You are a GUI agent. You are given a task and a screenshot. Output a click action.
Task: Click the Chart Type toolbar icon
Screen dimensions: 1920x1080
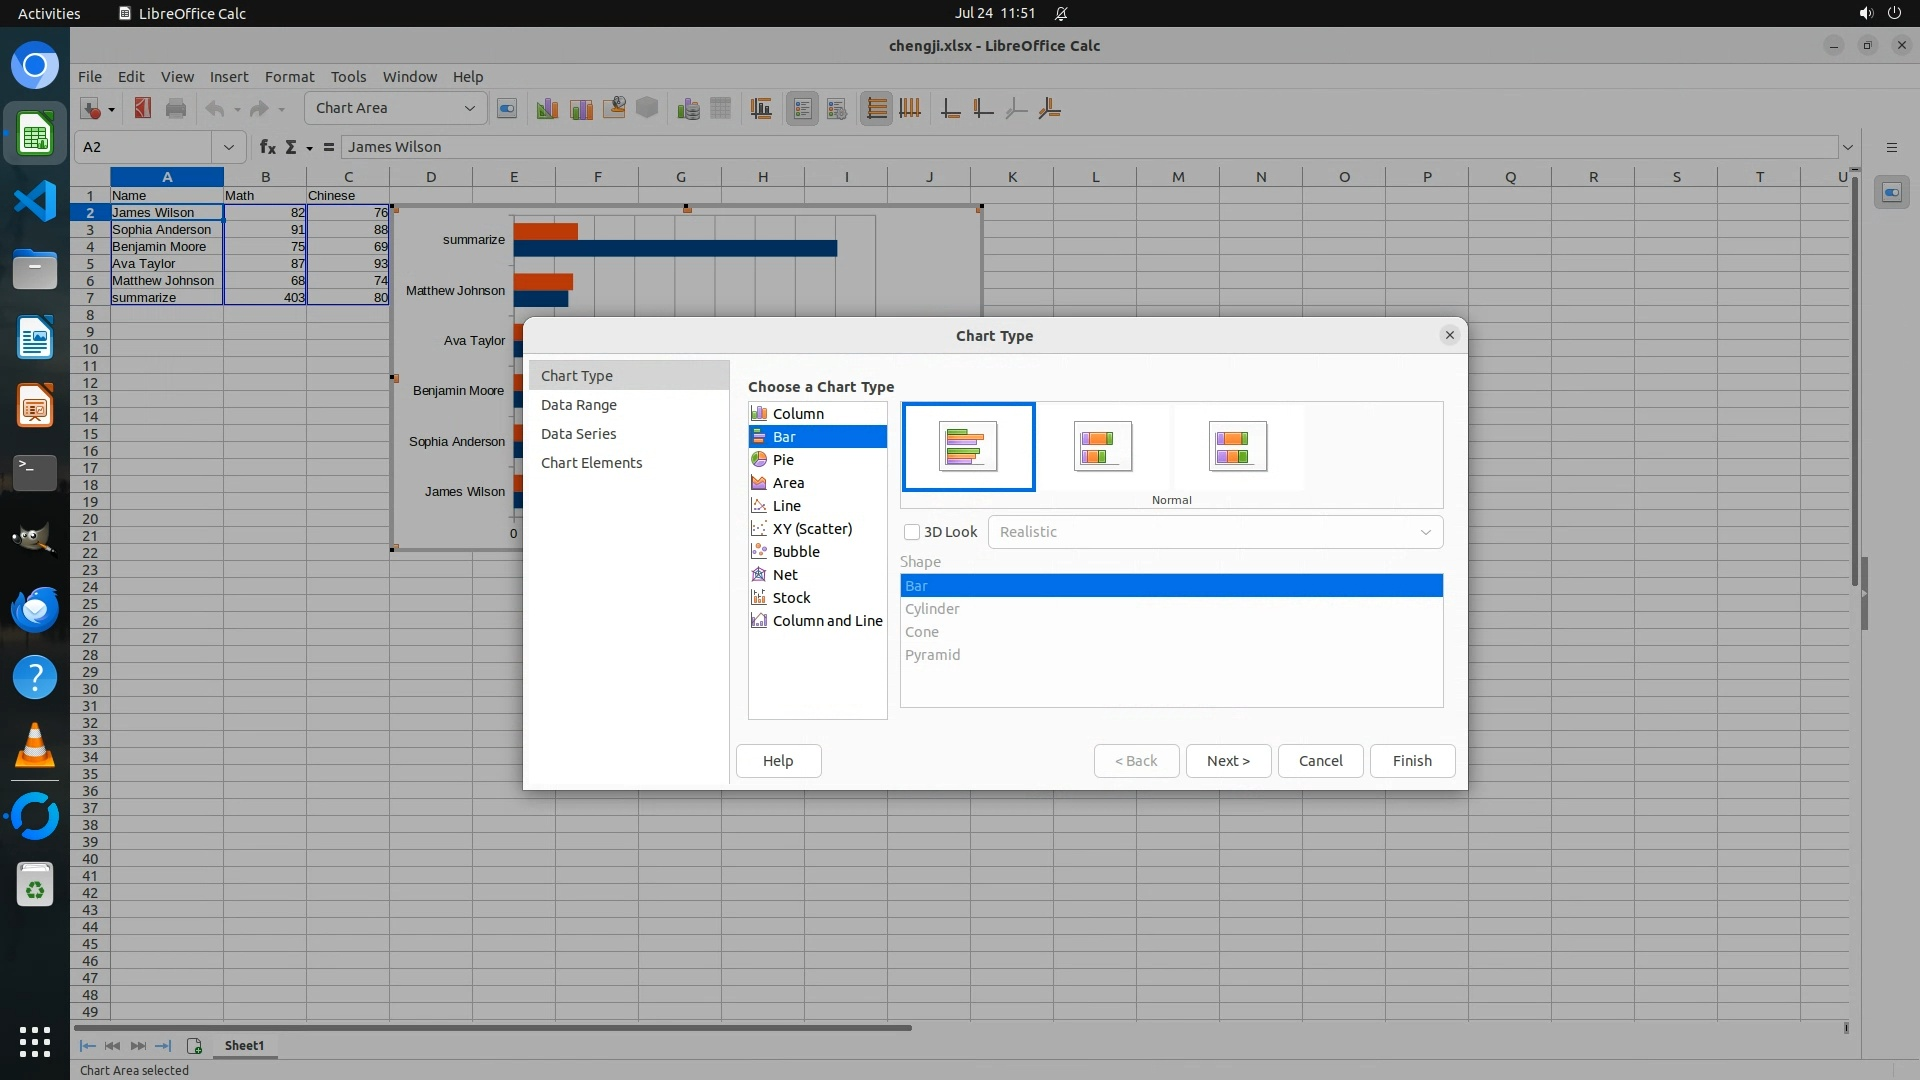pos(547,109)
